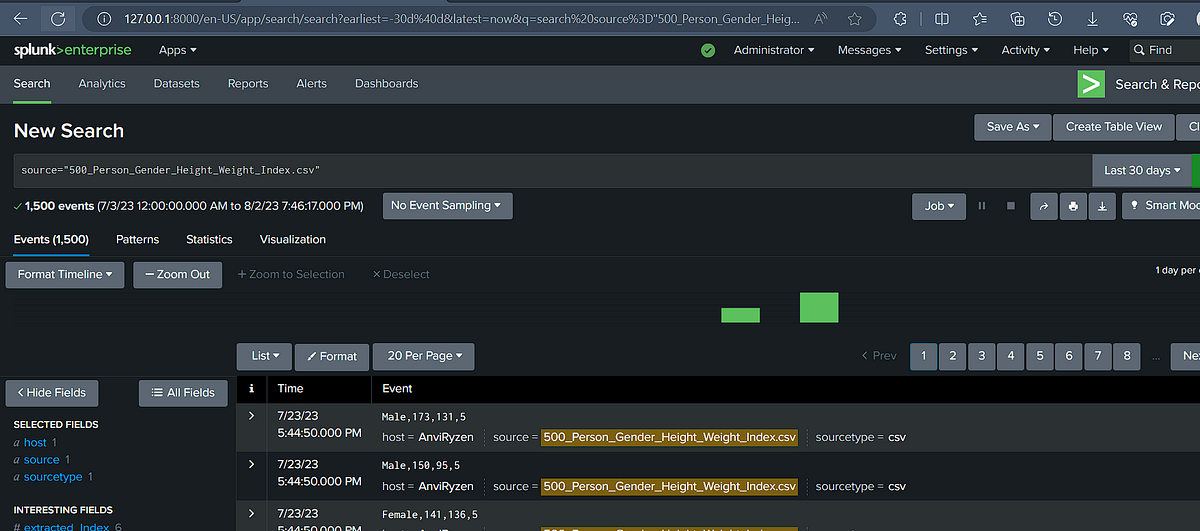Click the Find search field
1200x531 pixels.
coord(1165,50)
